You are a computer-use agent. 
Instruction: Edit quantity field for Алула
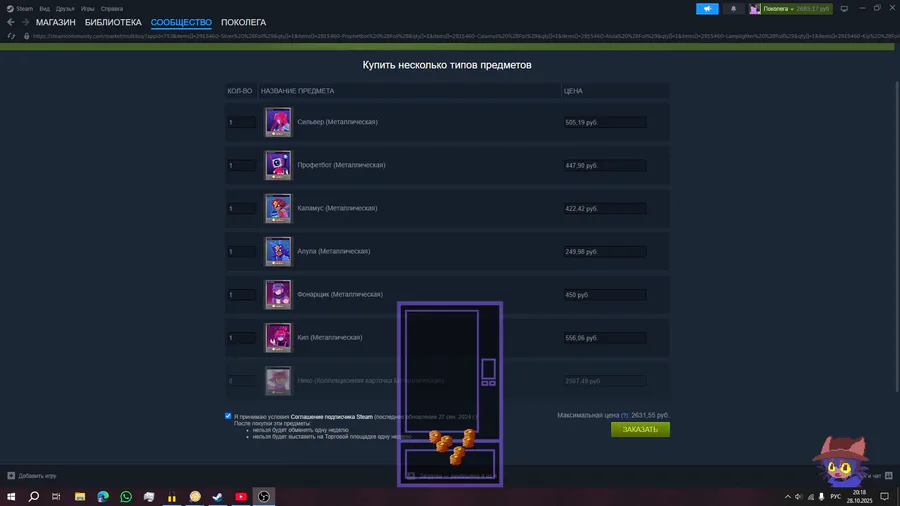click(241, 251)
